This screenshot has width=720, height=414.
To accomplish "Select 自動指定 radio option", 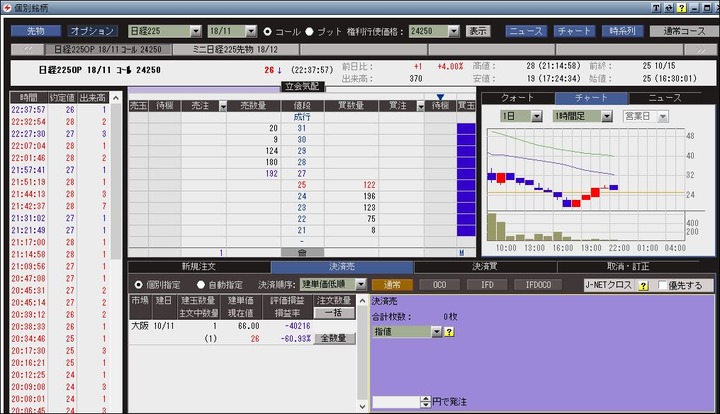I will pyautogui.click(x=201, y=285).
